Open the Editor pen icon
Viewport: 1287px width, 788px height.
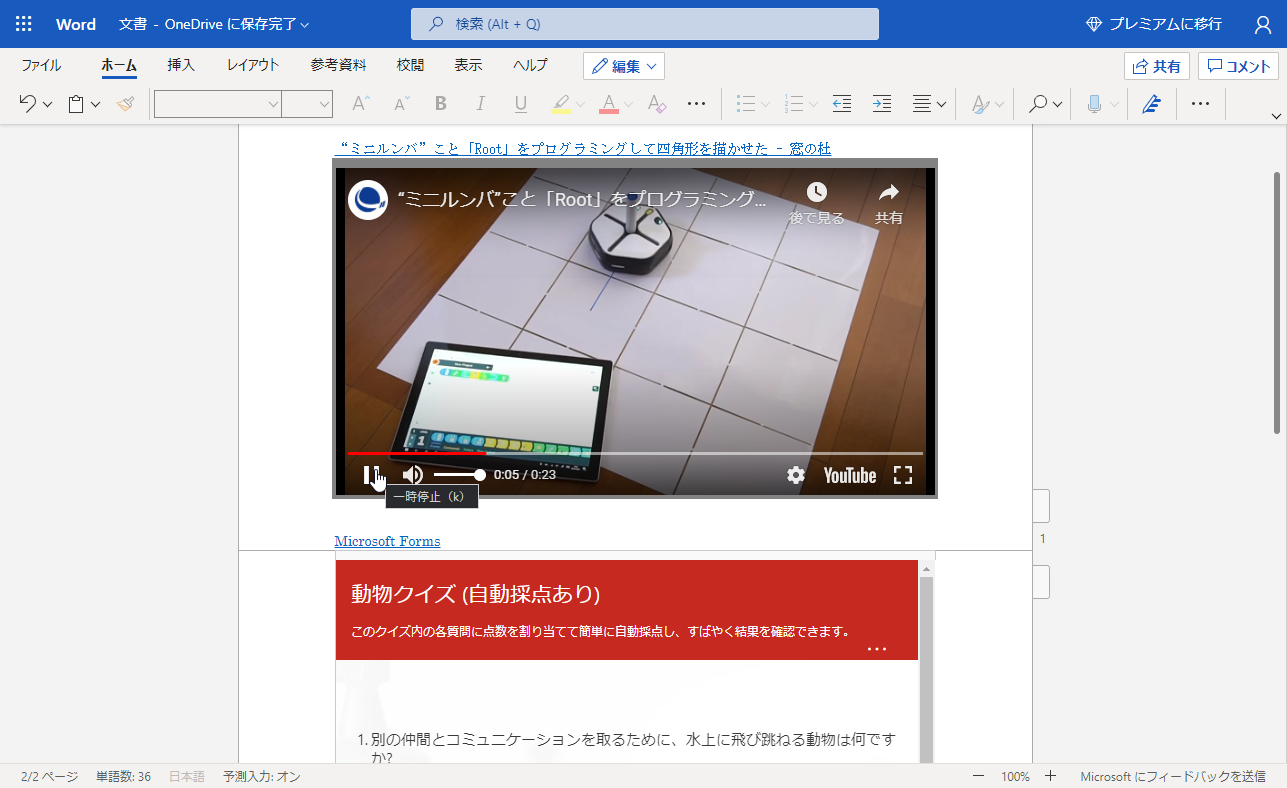[1151, 103]
